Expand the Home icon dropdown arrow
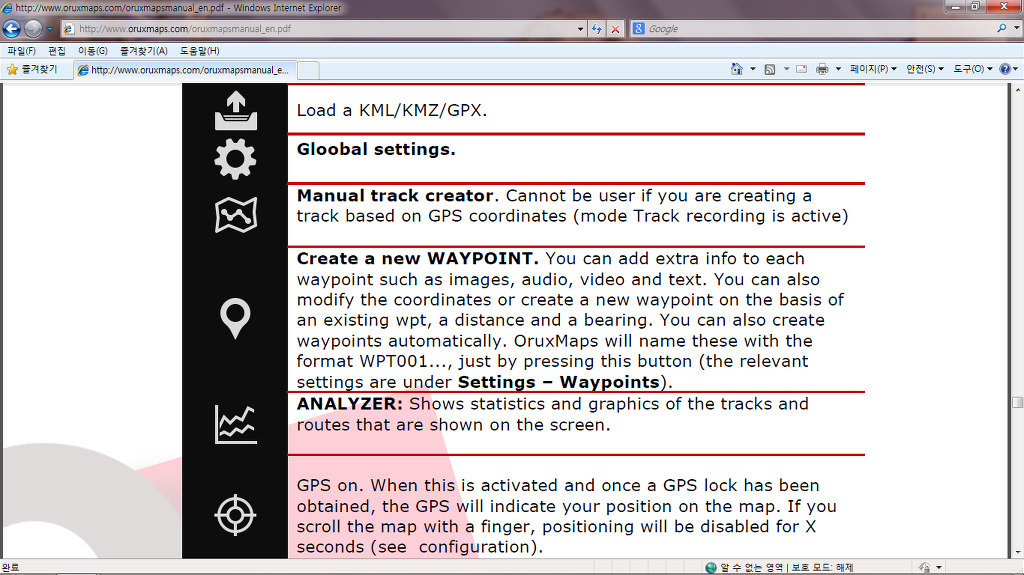The image size is (1024, 575). point(753,69)
